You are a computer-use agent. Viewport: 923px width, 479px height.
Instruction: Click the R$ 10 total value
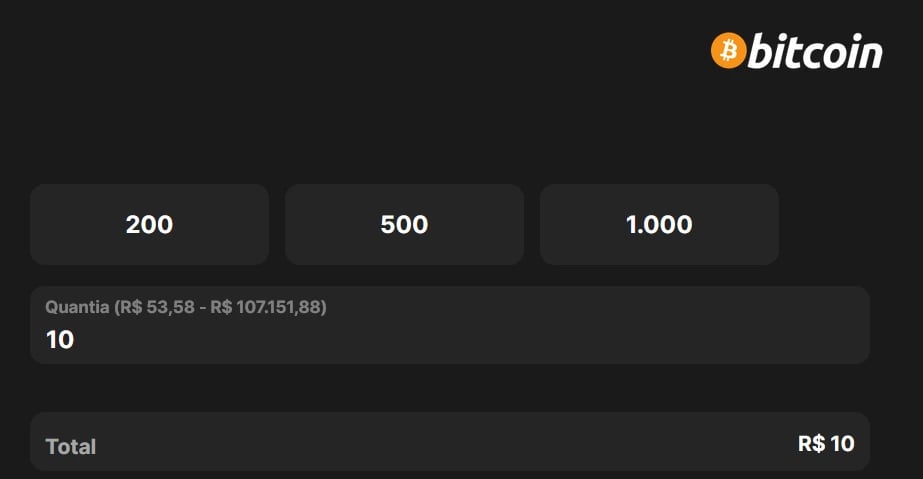(x=826, y=444)
